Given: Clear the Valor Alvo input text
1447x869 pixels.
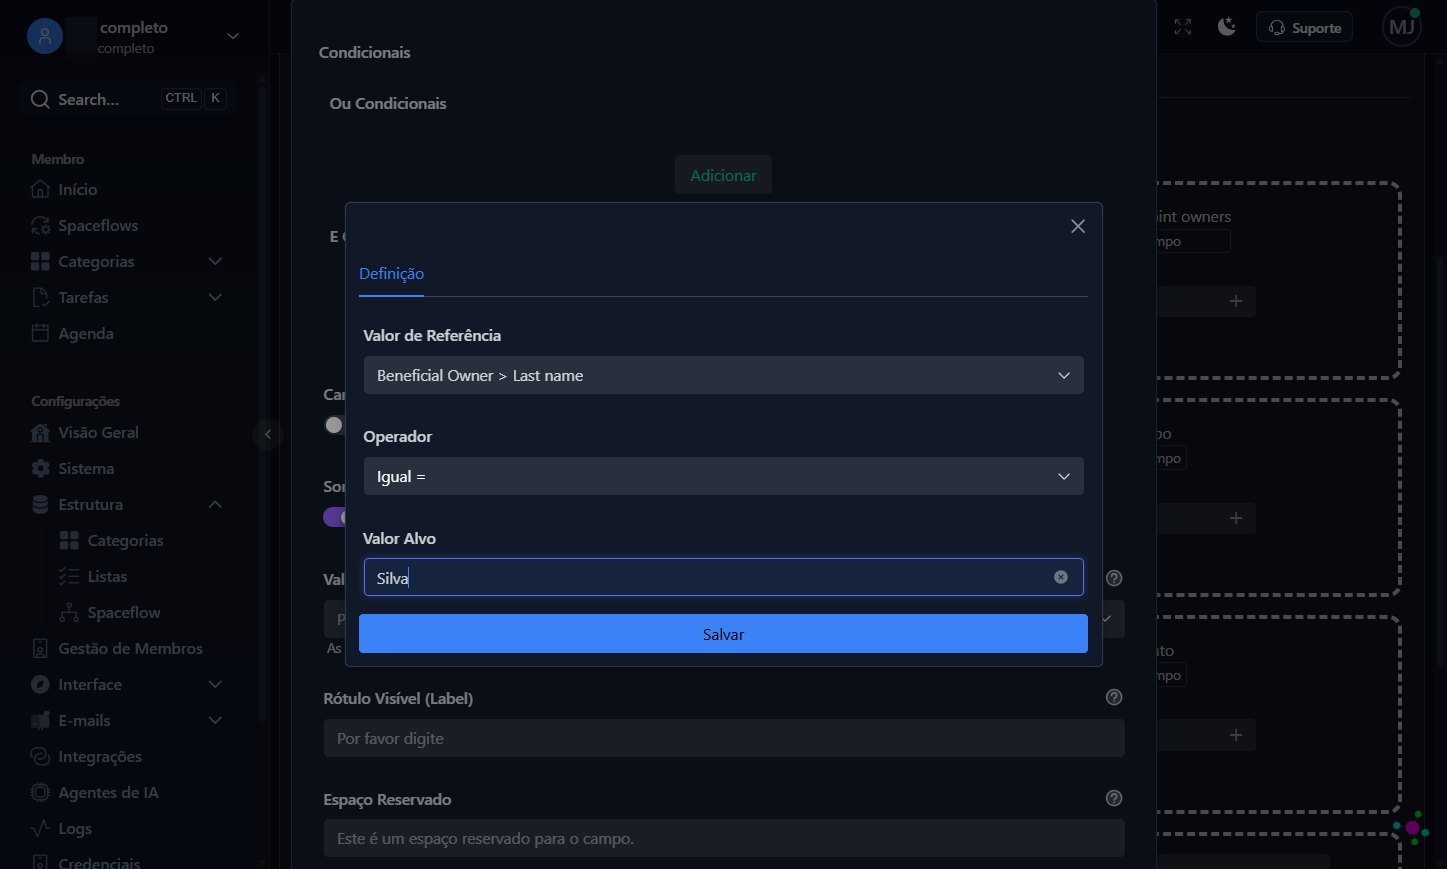Looking at the screenshot, I should point(1061,577).
